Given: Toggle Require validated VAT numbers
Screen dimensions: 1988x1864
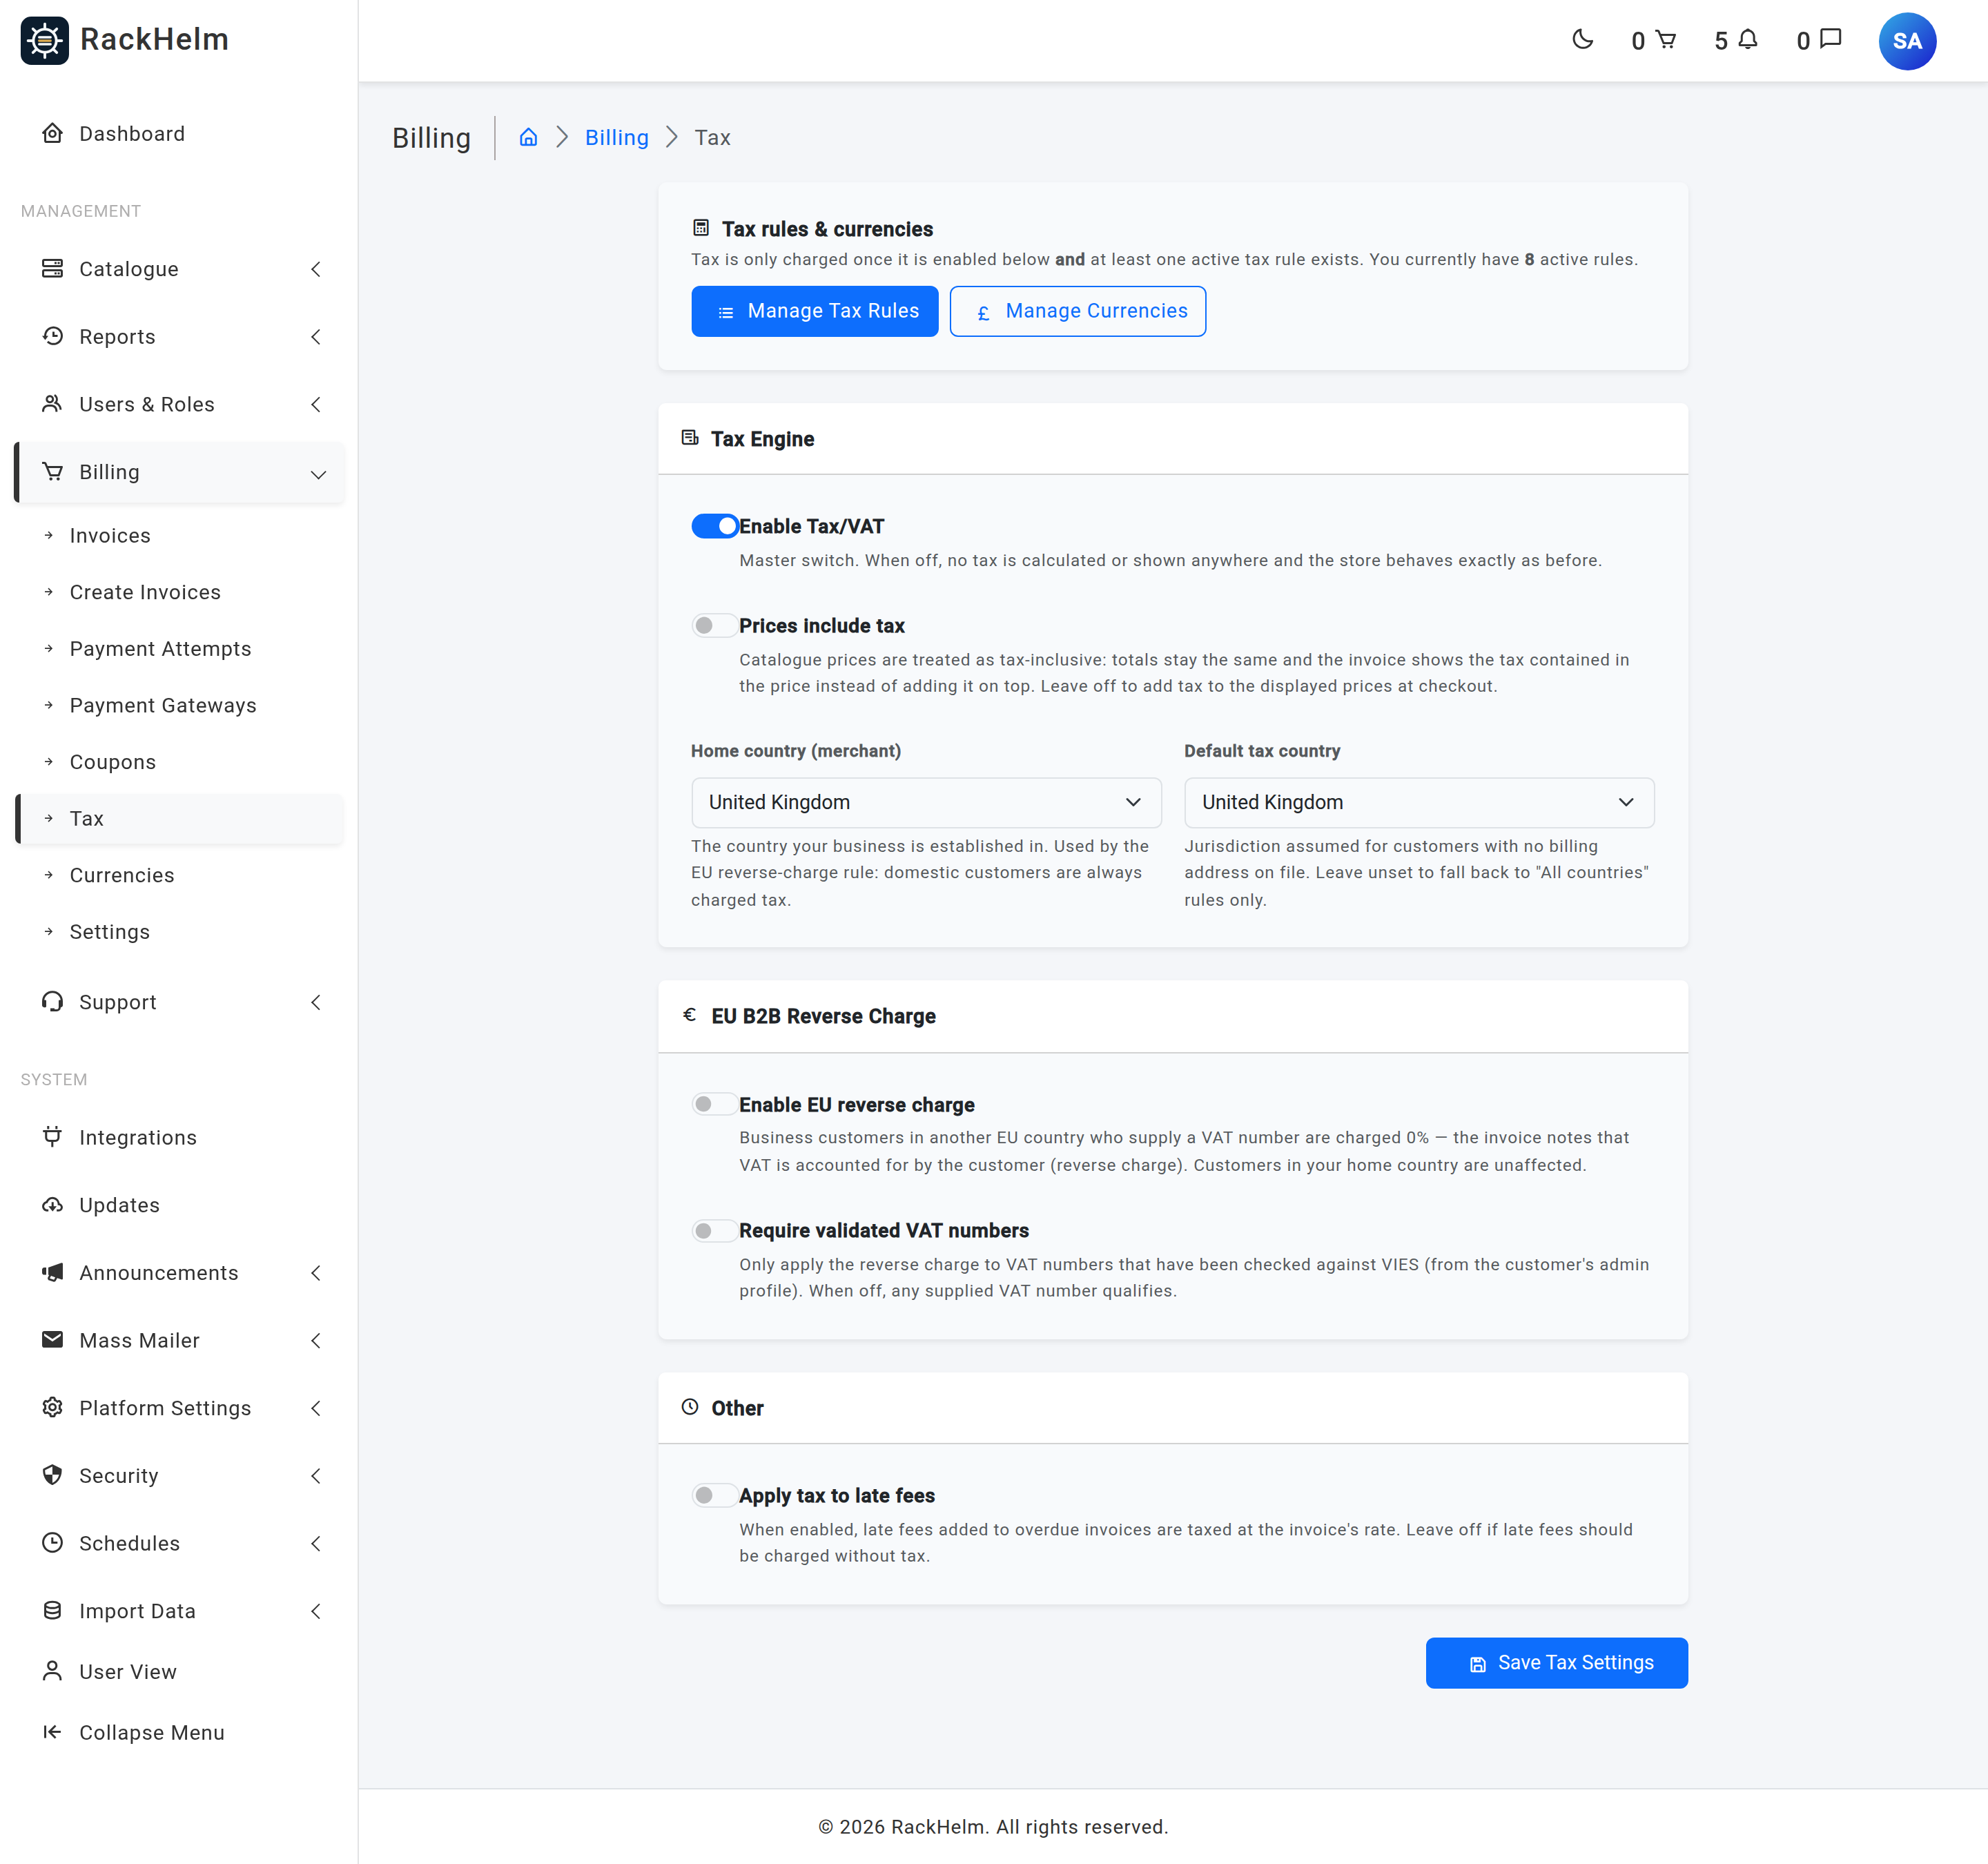Looking at the screenshot, I should [x=715, y=1230].
